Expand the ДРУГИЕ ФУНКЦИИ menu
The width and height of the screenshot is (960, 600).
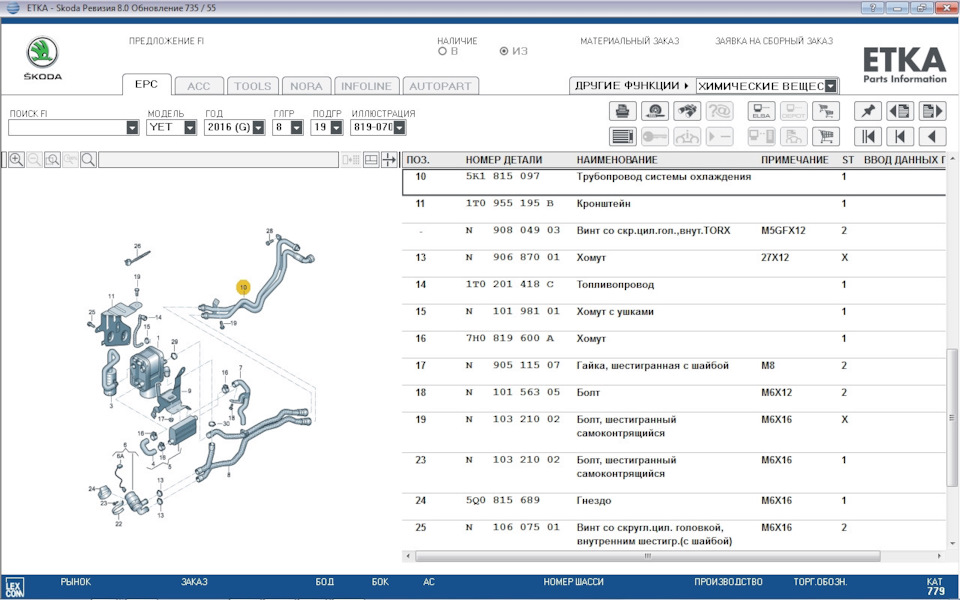(632, 86)
